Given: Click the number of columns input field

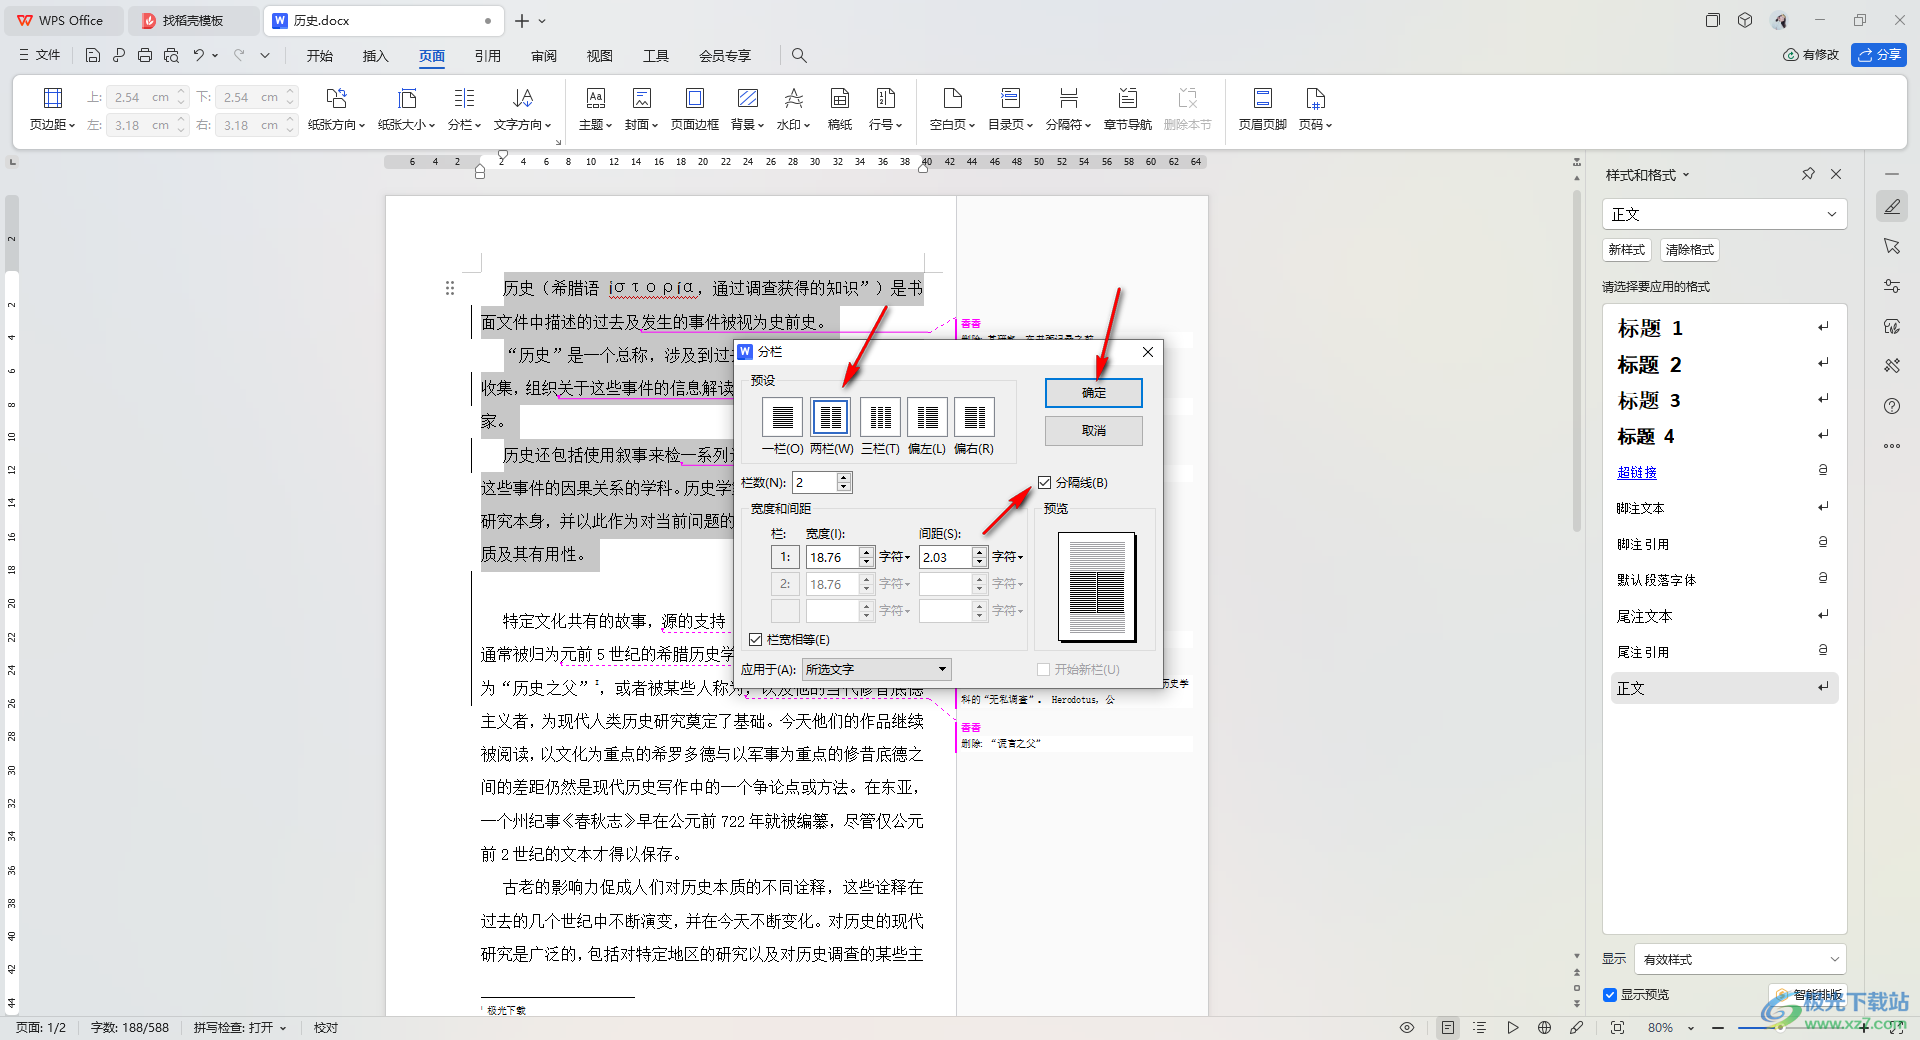Looking at the screenshot, I should click(x=814, y=483).
